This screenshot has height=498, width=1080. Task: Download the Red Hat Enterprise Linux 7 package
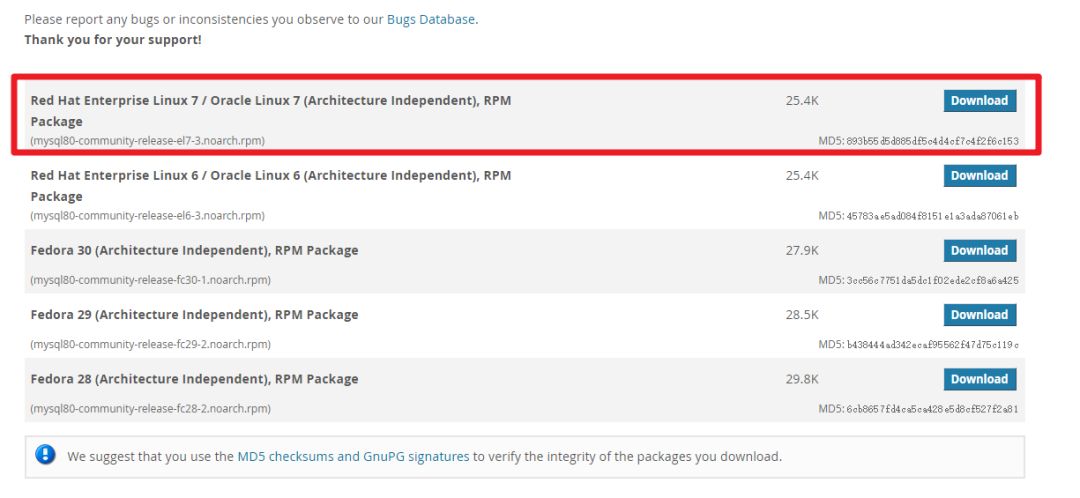click(x=979, y=100)
